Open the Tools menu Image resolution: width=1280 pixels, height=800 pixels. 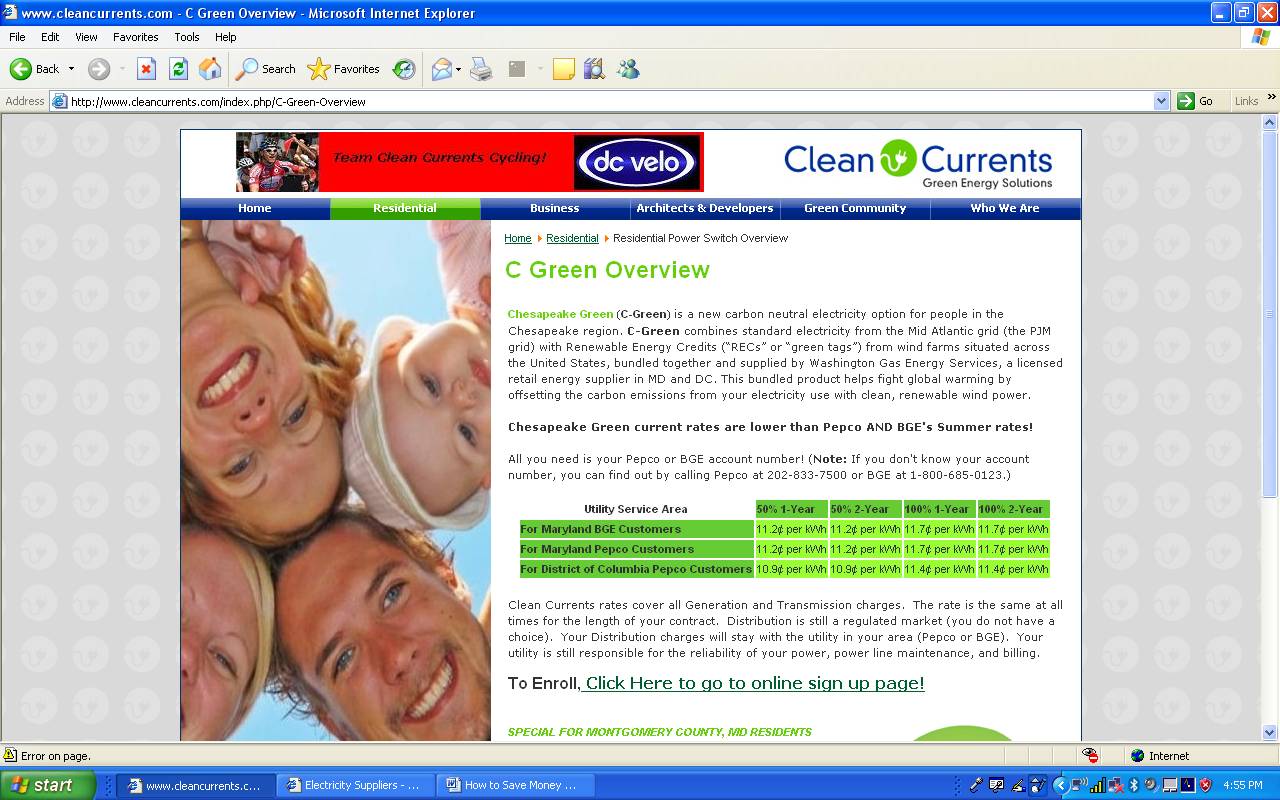point(187,37)
